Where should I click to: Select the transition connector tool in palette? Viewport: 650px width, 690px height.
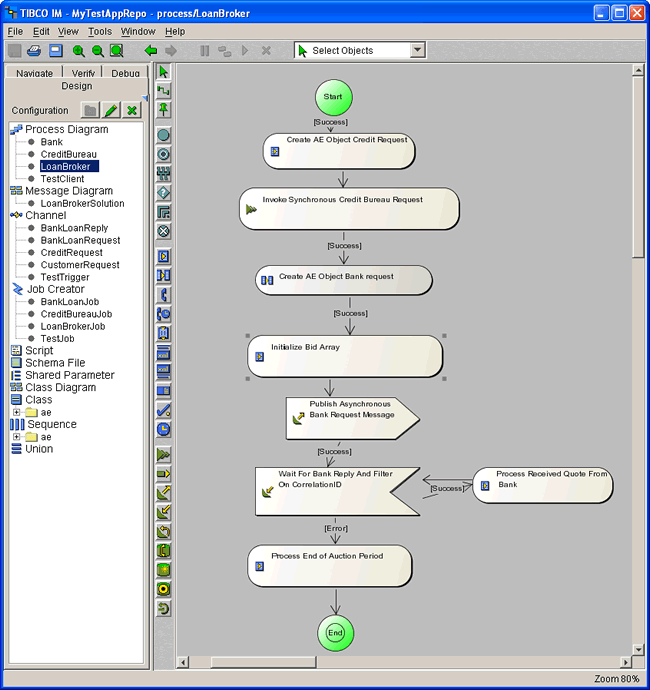click(164, 91)
